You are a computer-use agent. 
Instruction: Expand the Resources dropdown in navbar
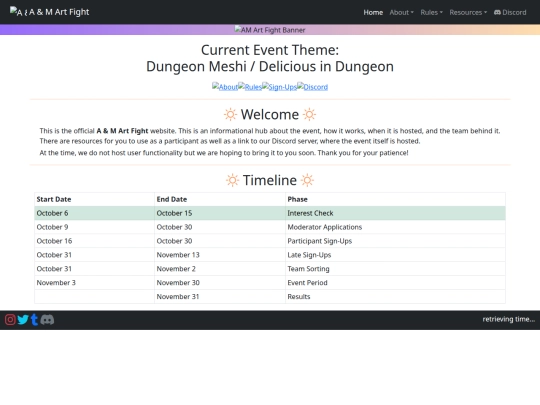(468, 12)
